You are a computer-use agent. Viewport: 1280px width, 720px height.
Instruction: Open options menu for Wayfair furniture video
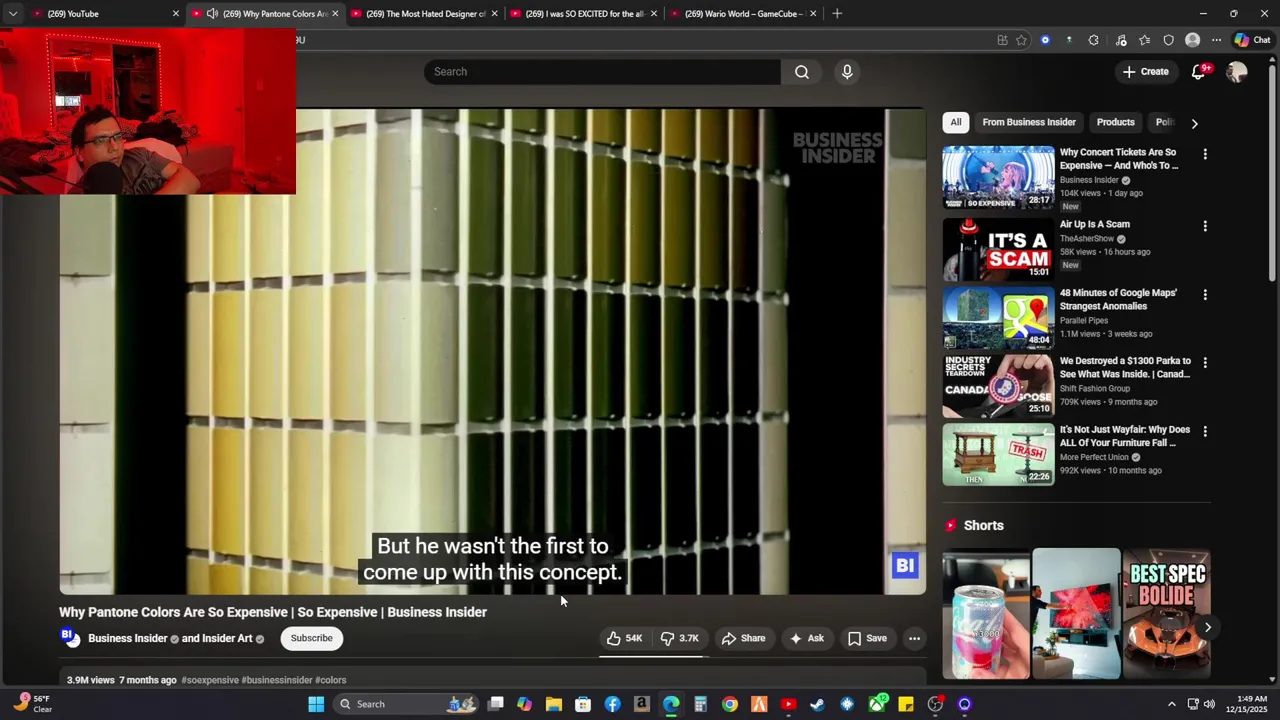click(1205, 432)
